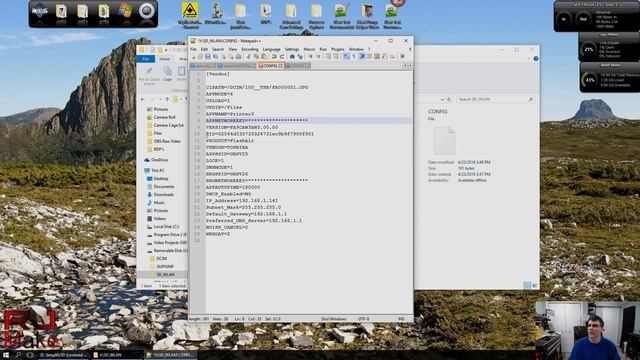Click the Replace icon in Notepad++ toolbar
The height and width of the screenshot is (360, 640).
pos(300,56)
